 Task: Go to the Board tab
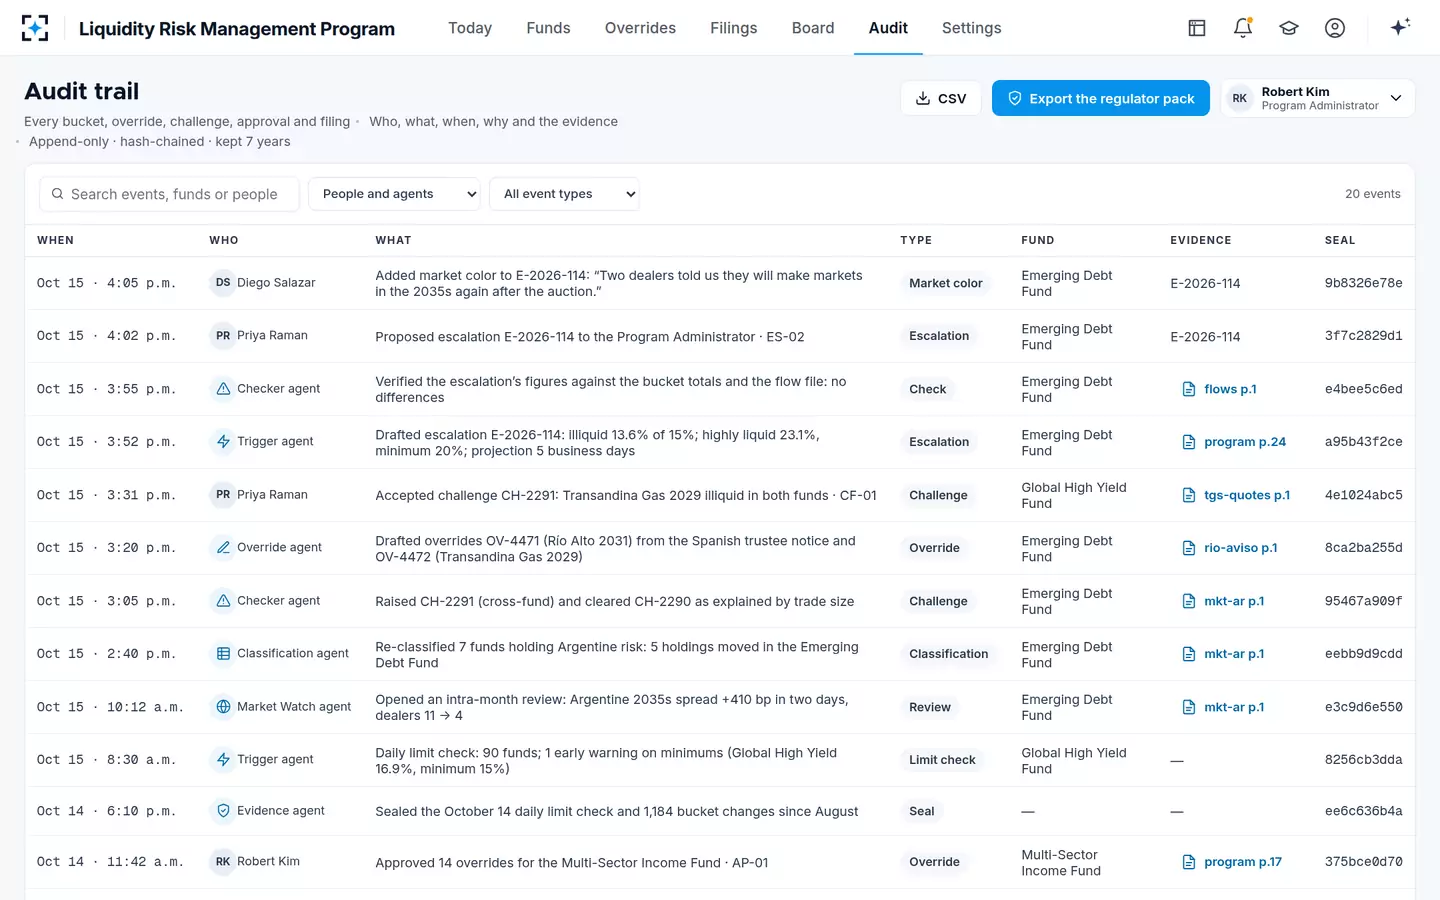point(813,28)
